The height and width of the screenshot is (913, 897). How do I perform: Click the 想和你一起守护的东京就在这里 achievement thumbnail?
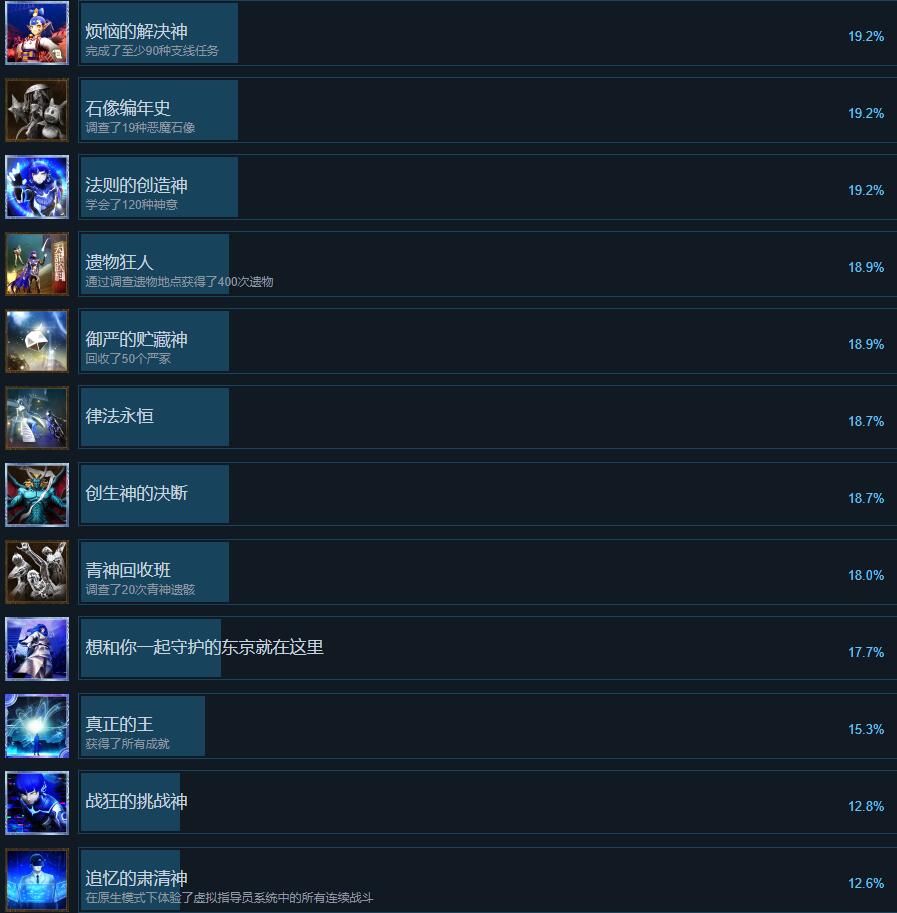tap(37, 649)
